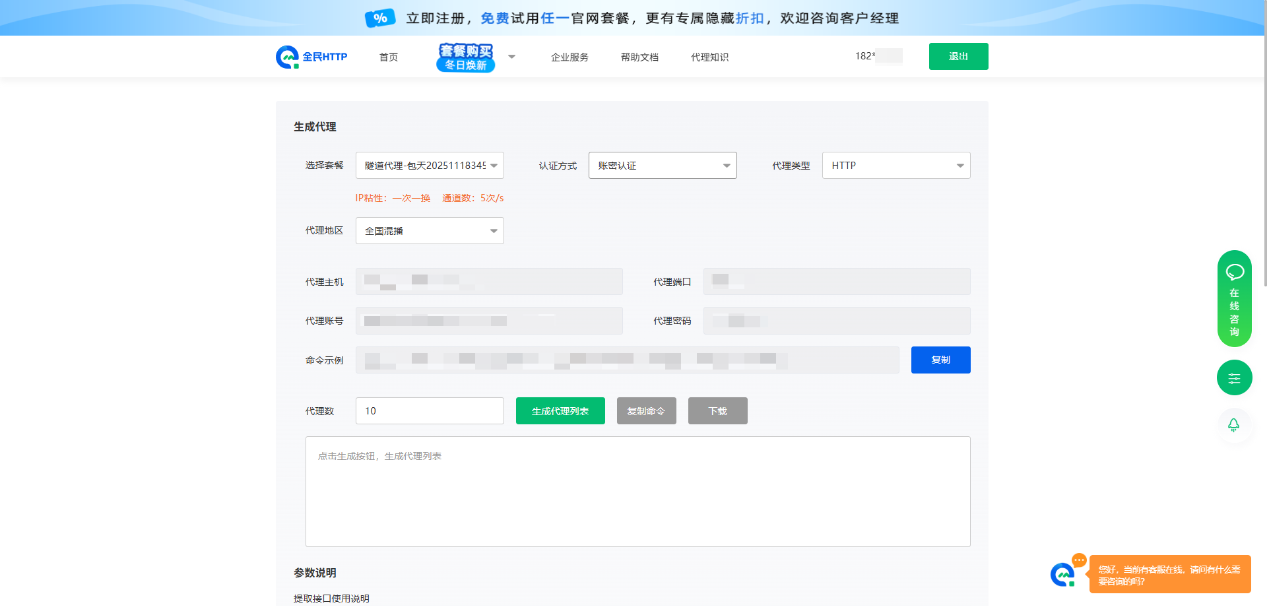Click the 全民HTTP logo

tap(311, 57)
